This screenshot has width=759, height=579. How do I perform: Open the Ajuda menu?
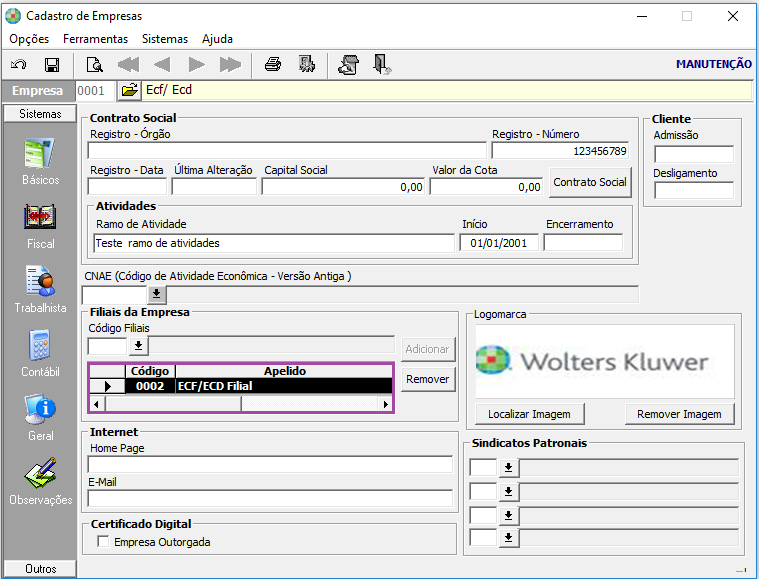(217, 39)
